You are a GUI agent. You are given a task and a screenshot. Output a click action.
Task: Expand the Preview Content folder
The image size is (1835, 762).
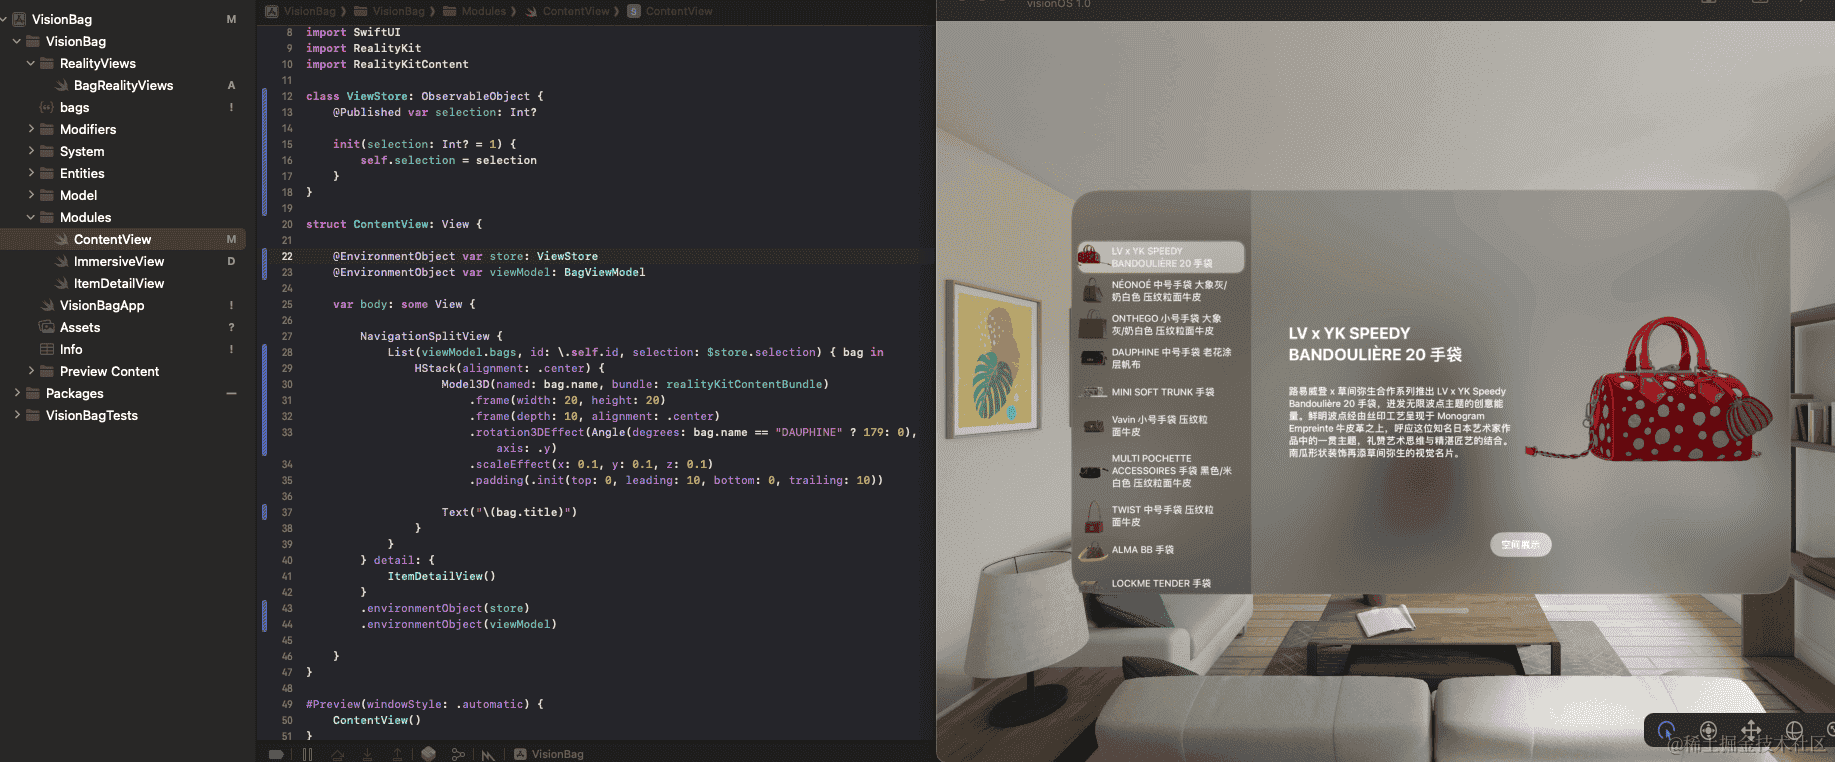(31, 371)
